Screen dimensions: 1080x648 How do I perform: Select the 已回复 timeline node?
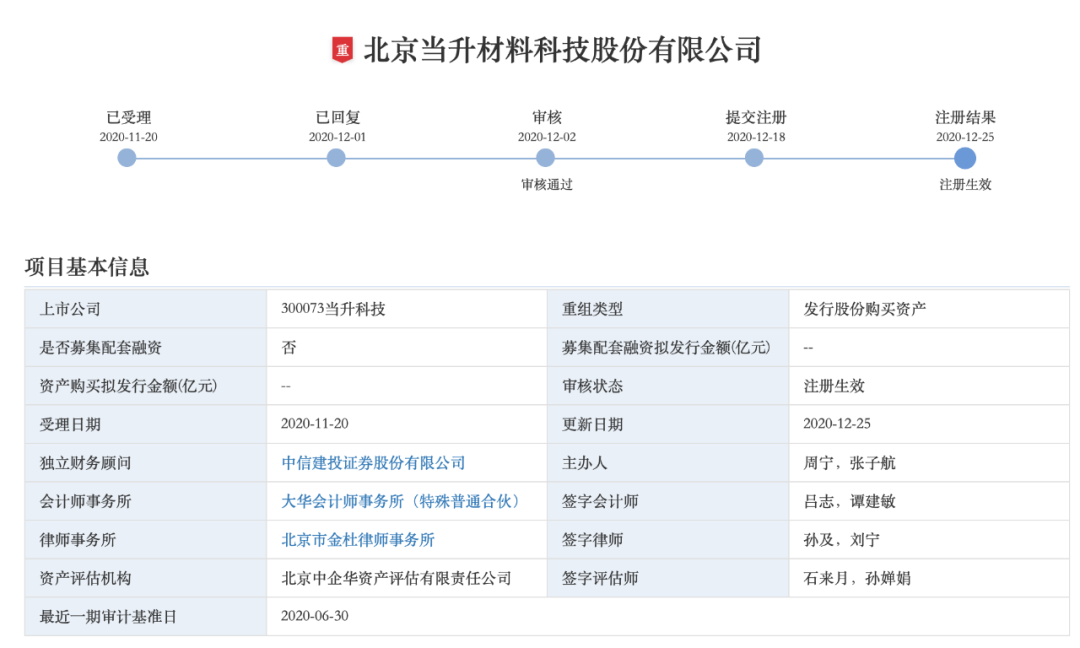click(x=336, y=158)
